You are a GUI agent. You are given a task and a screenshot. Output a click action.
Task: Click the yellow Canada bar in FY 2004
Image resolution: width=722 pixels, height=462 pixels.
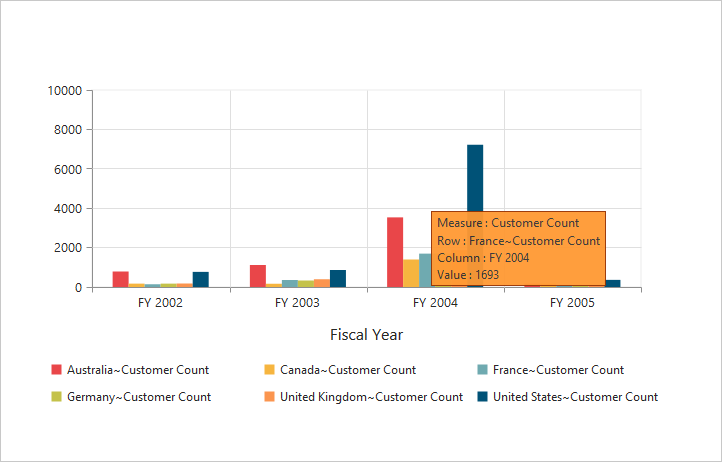pyautogui.click(x=411, y=272)
